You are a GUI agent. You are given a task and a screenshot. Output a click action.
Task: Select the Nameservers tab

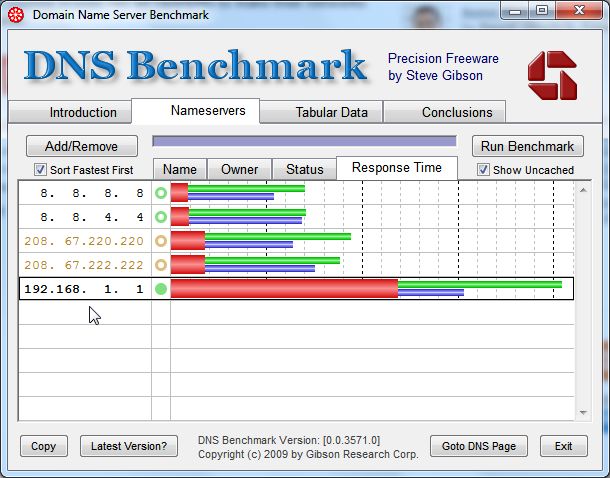coord(196,111)
